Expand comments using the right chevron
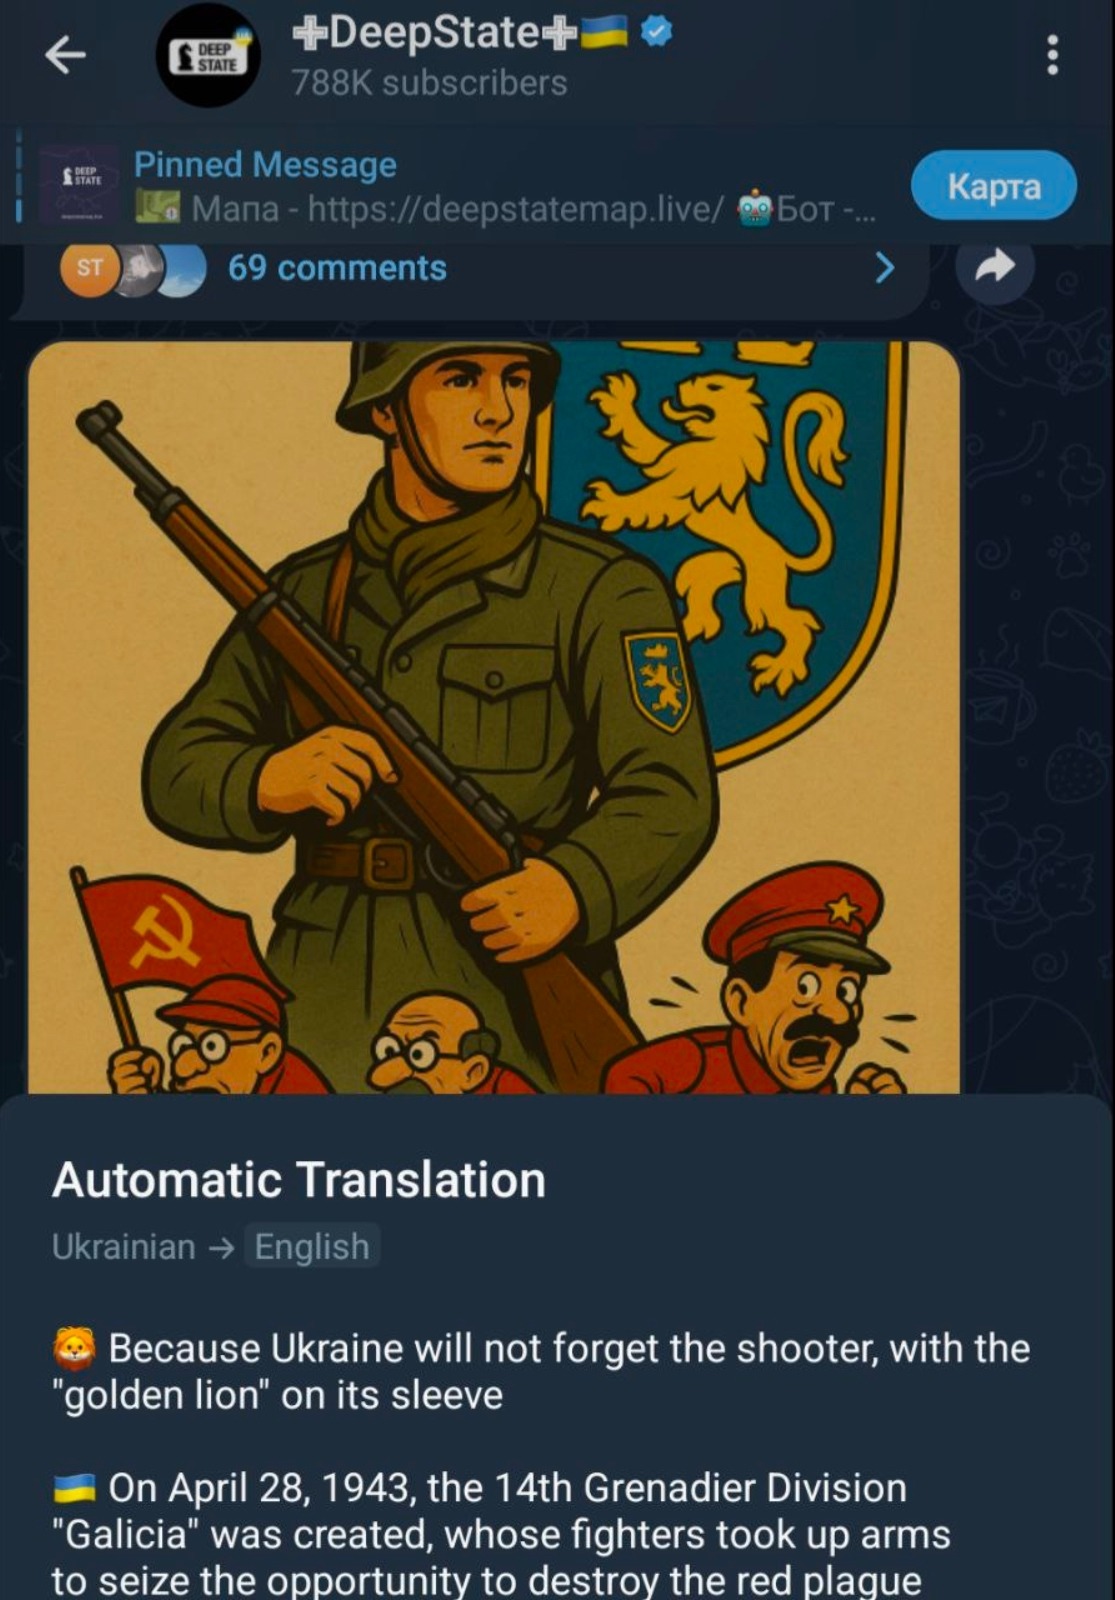Screen dimensions: 1115x1600 point(884,267)
